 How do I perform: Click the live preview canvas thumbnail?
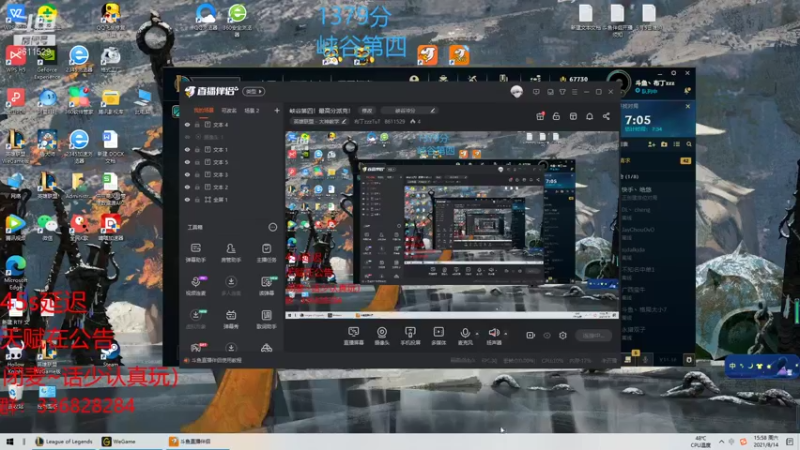(452, 225)
